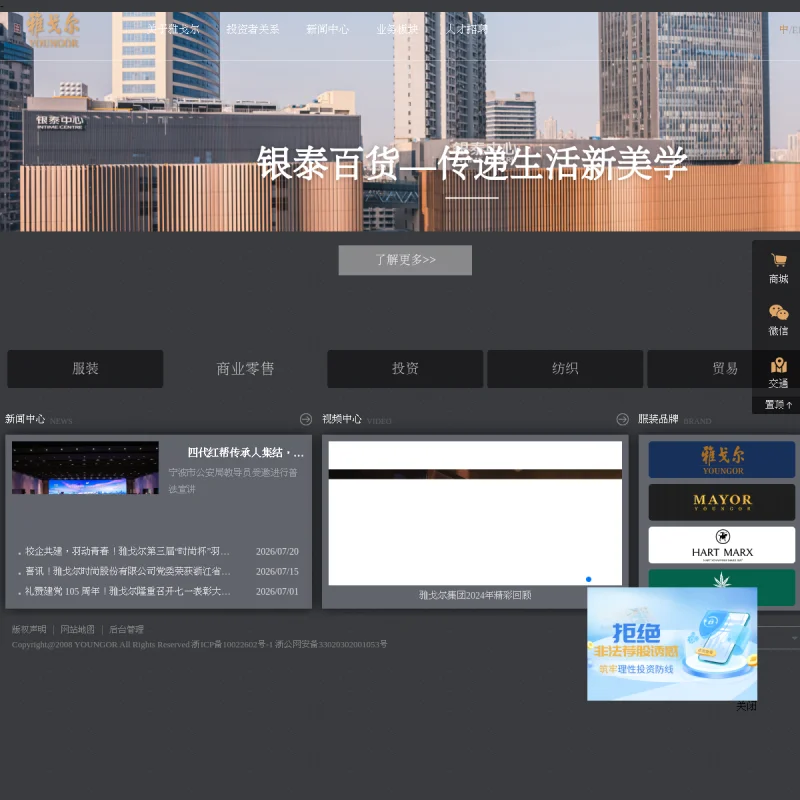Open news item 礼赞建党 105 周年
Viewport: 800px width, 800px height.
tap(128, 591)
